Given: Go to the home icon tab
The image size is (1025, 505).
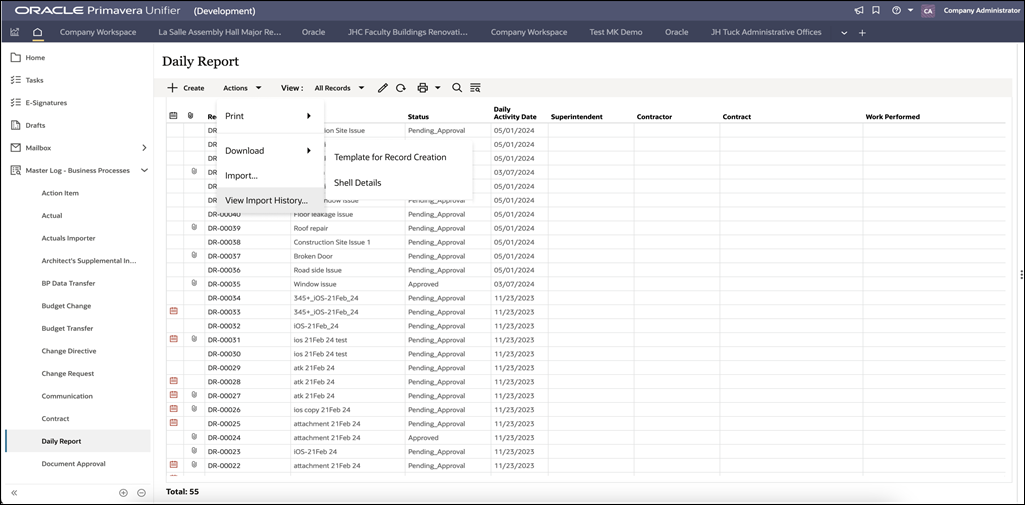Looking at the screenshot, I should (37, 32).
